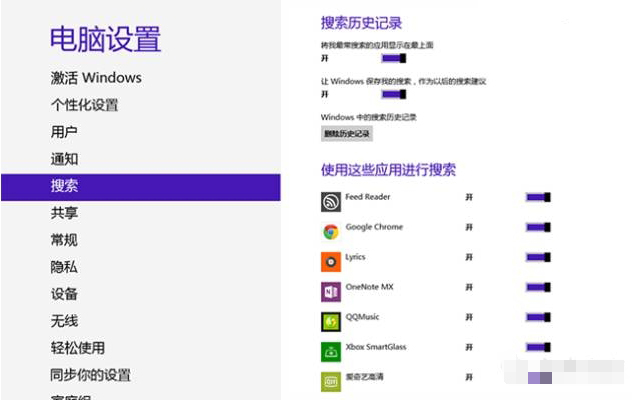Click the OneNote MX app icon
This screenshot has width=632, height=401.
[331, 292]
